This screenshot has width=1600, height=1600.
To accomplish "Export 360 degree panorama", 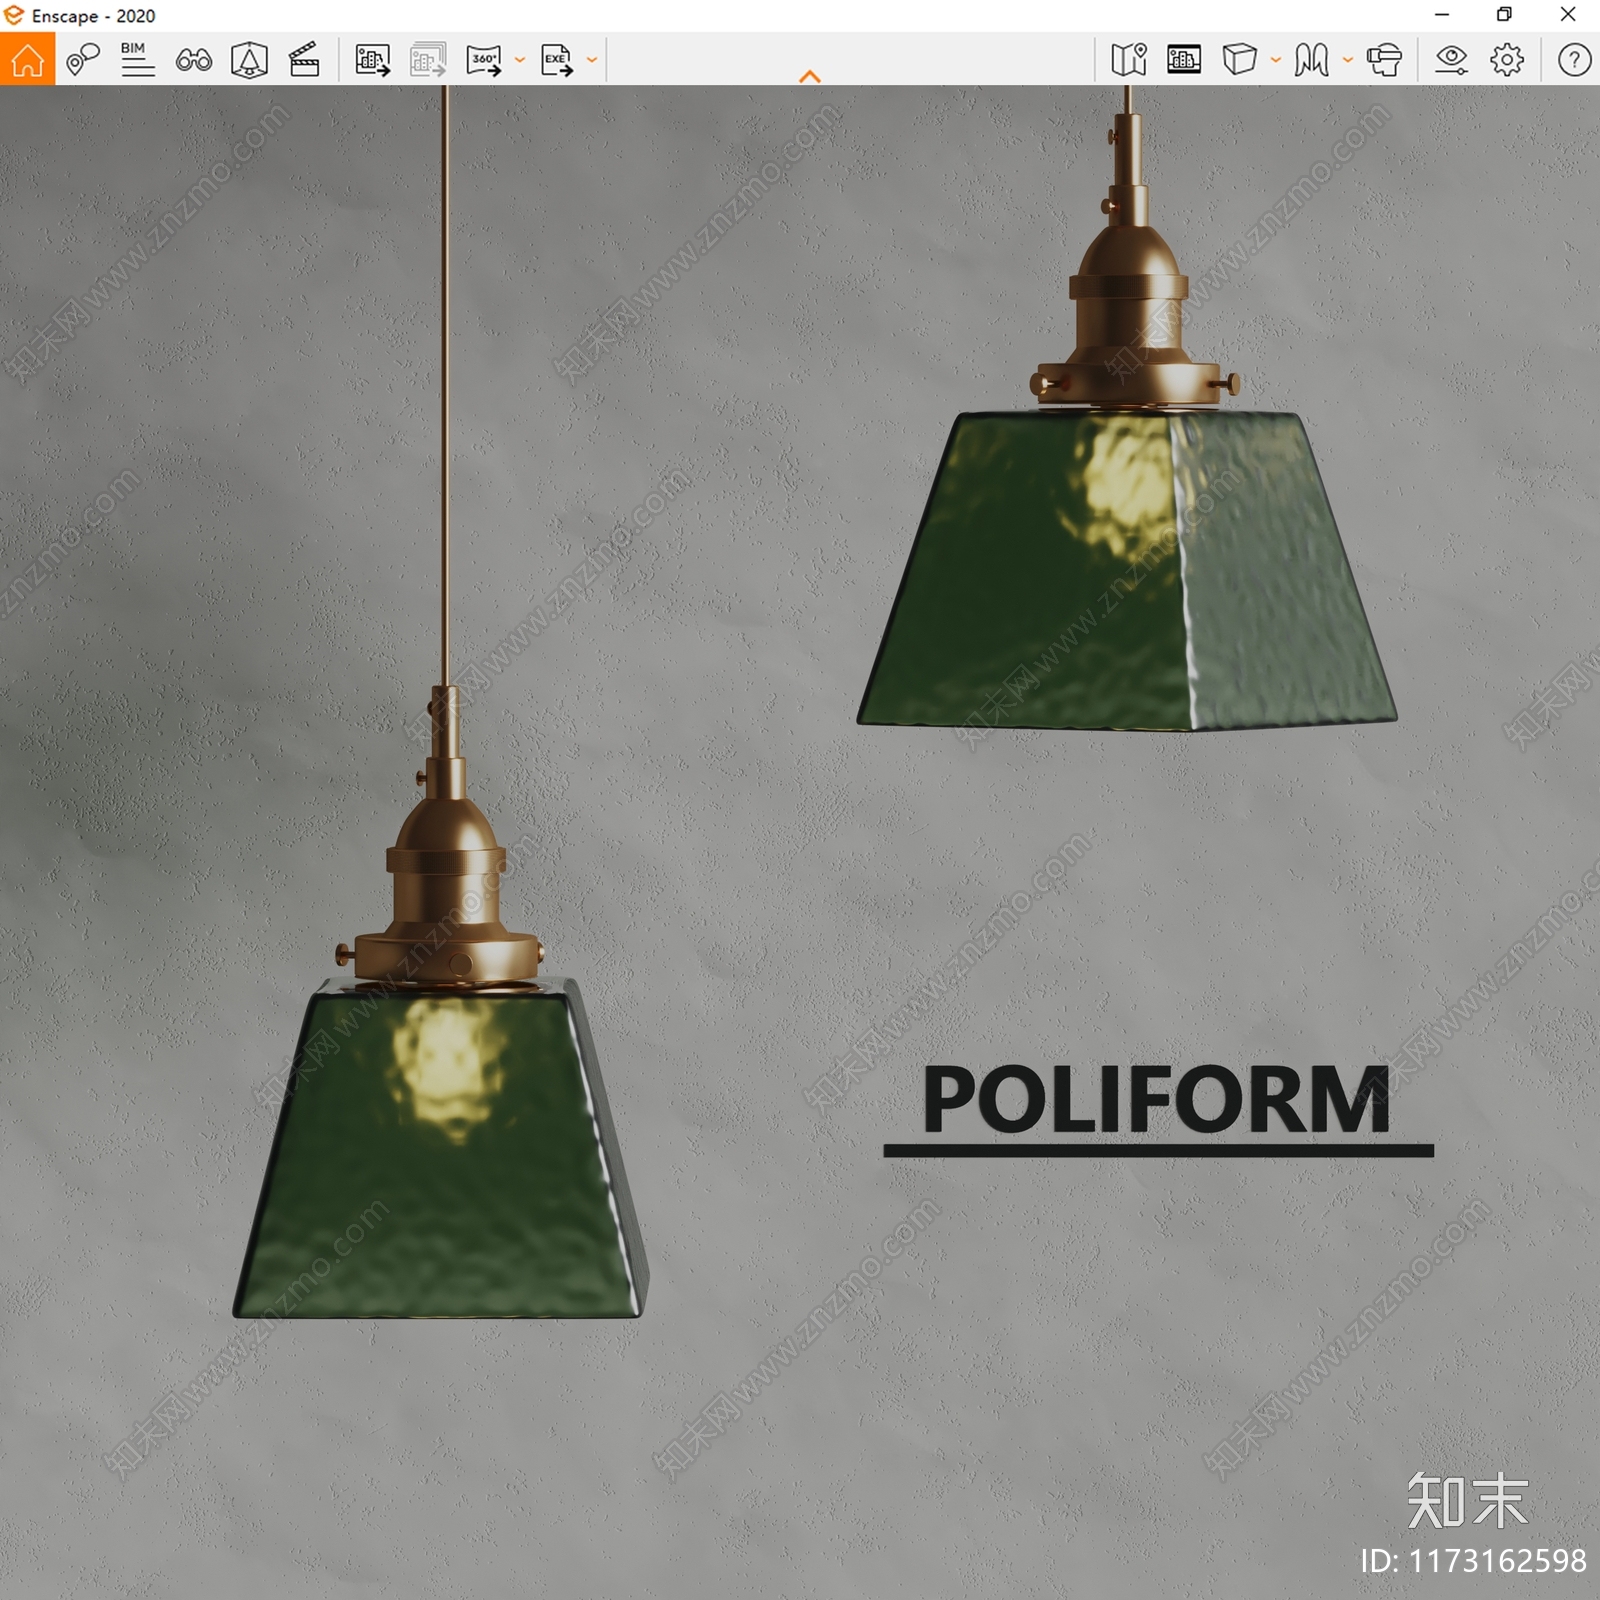I will point(485,60).
